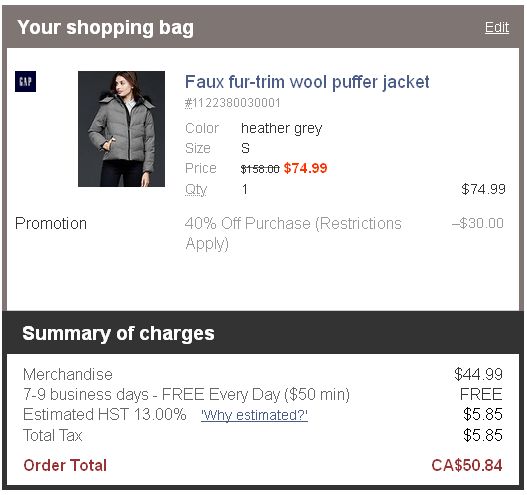Click the Gap brand logo icon
The height and width of the screenshot is (495, 527).
click(26, 81)
